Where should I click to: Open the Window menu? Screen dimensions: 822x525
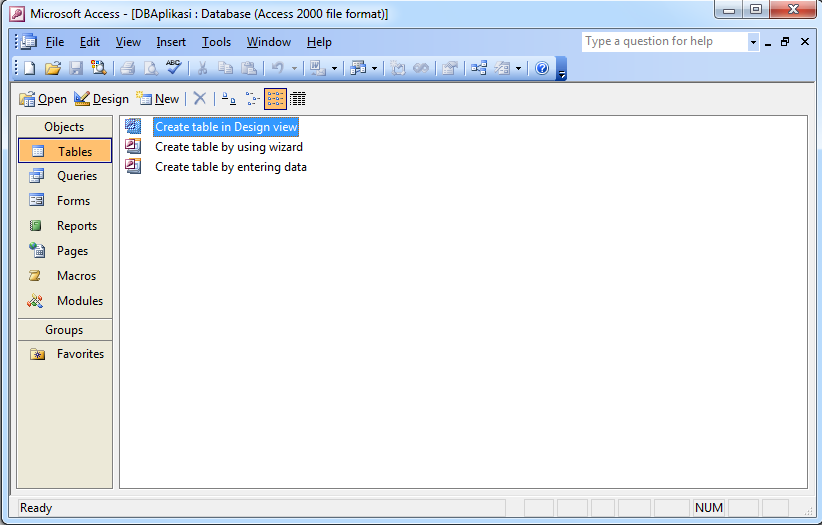269,42
